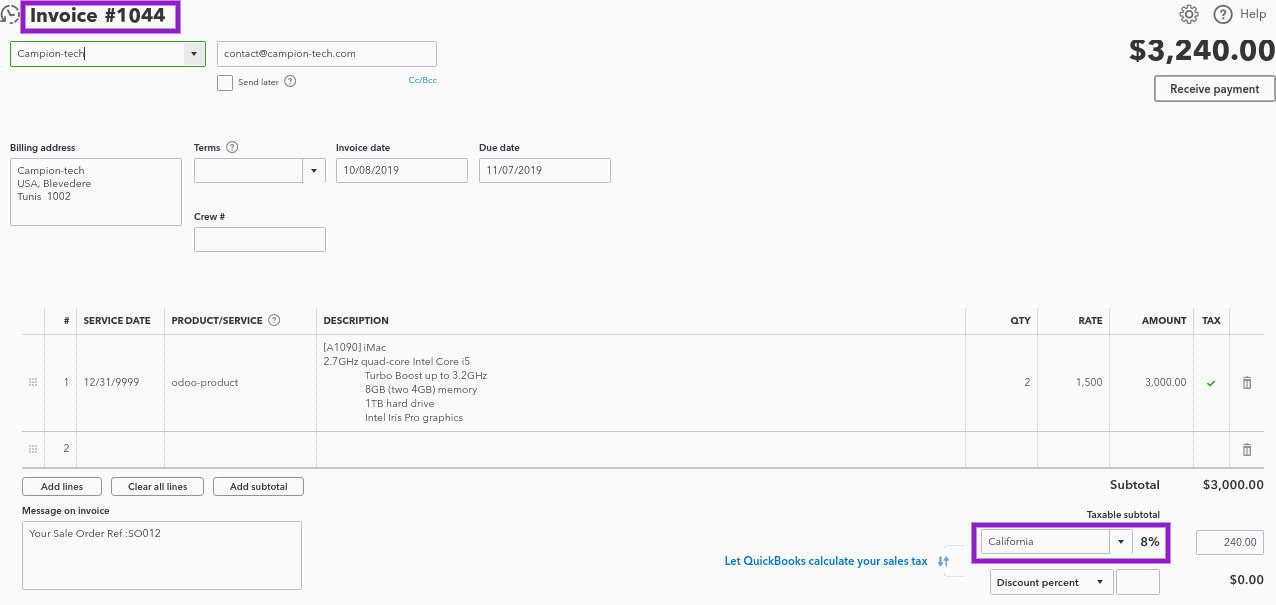The image size is (1276, 605).
Task: Click the sales tax swap arrows icon
Action: coord(944,561)
